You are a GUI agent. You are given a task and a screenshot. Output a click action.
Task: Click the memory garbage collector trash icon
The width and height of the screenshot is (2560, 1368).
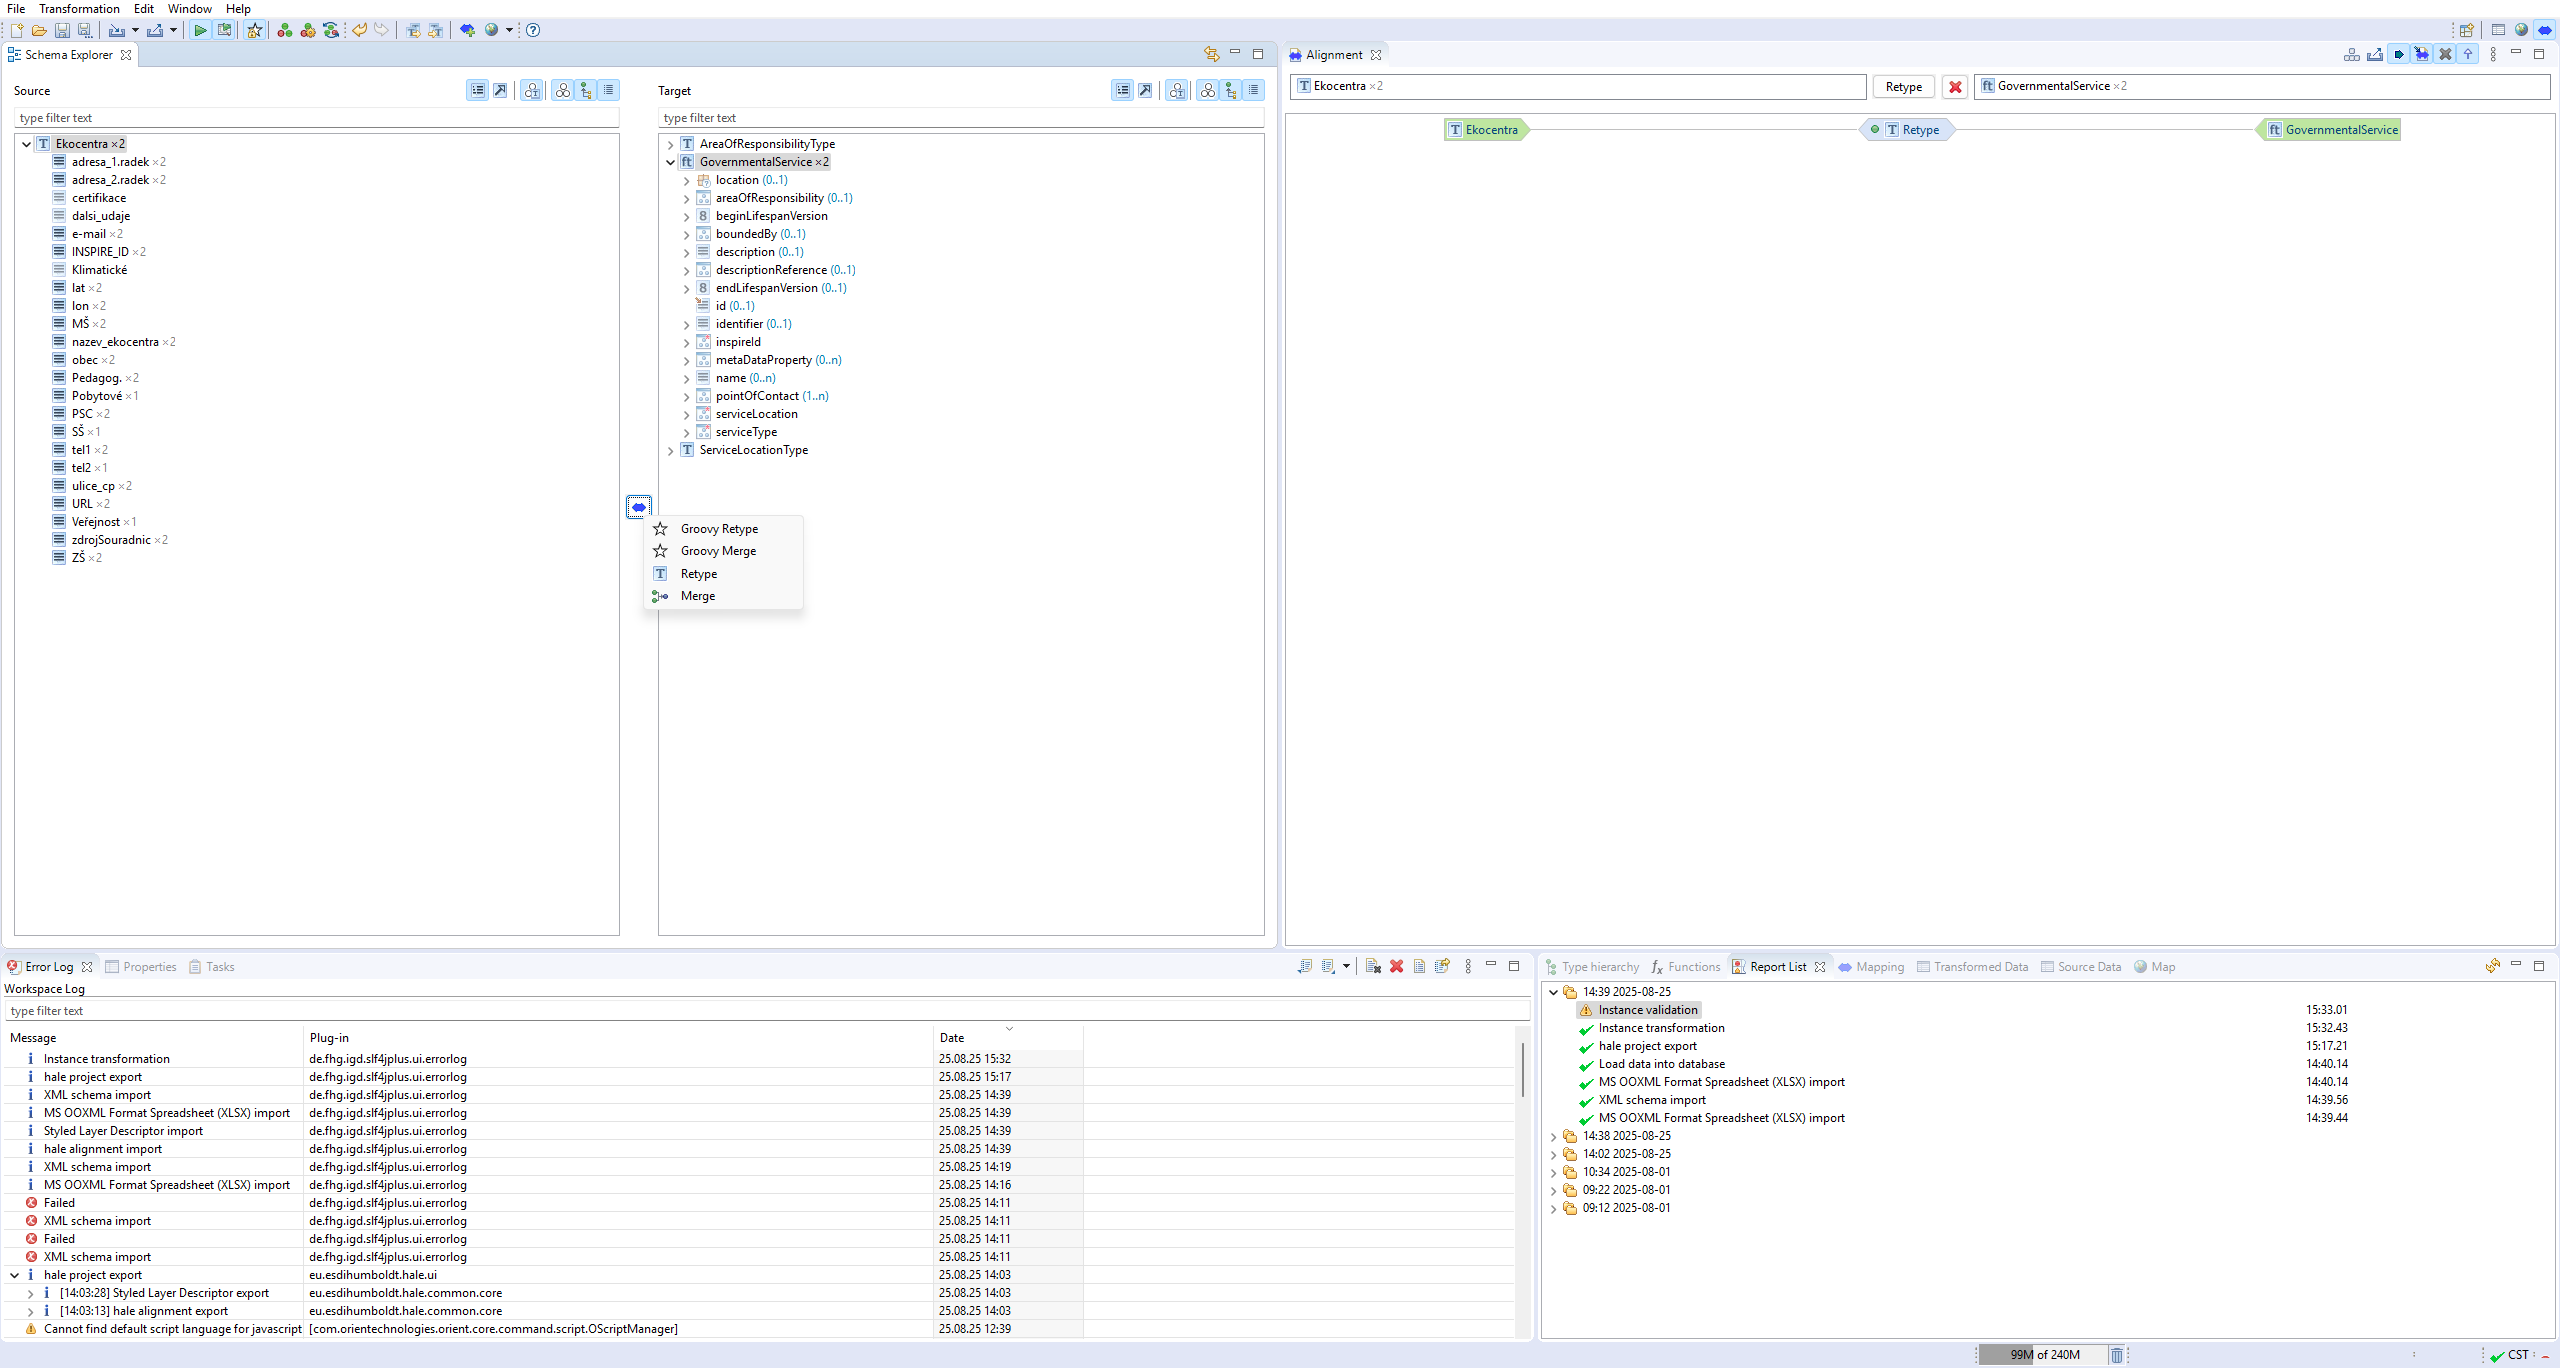coord(2116,1355)
